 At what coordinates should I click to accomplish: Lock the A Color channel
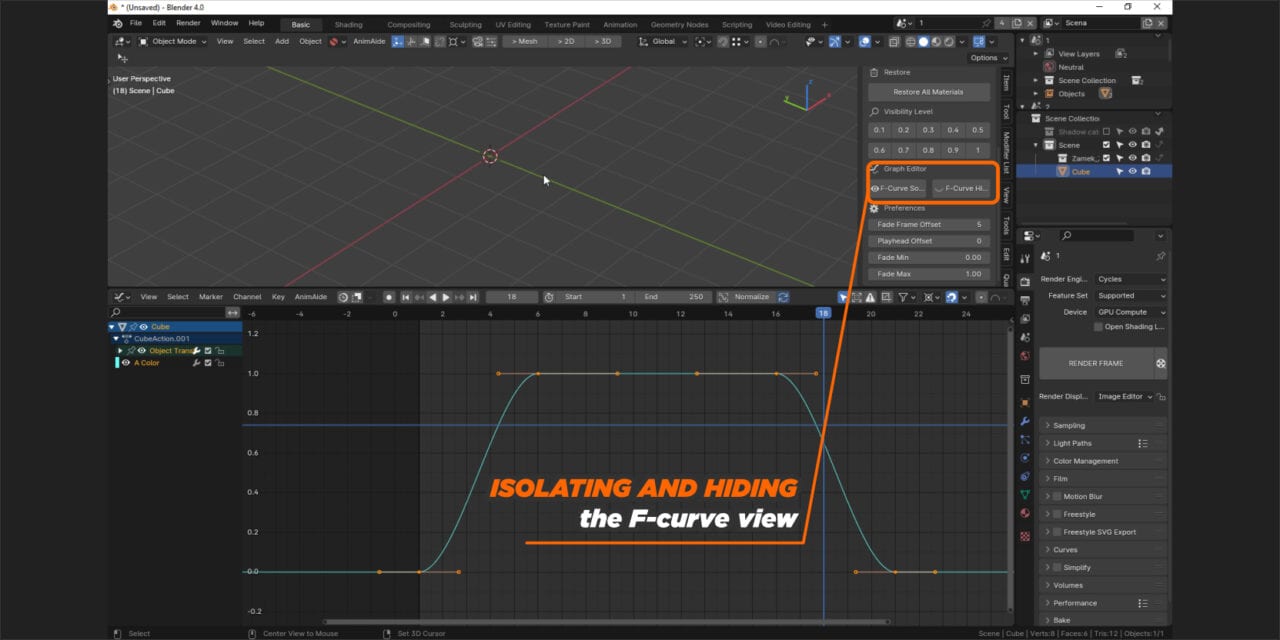pos(220,363)
